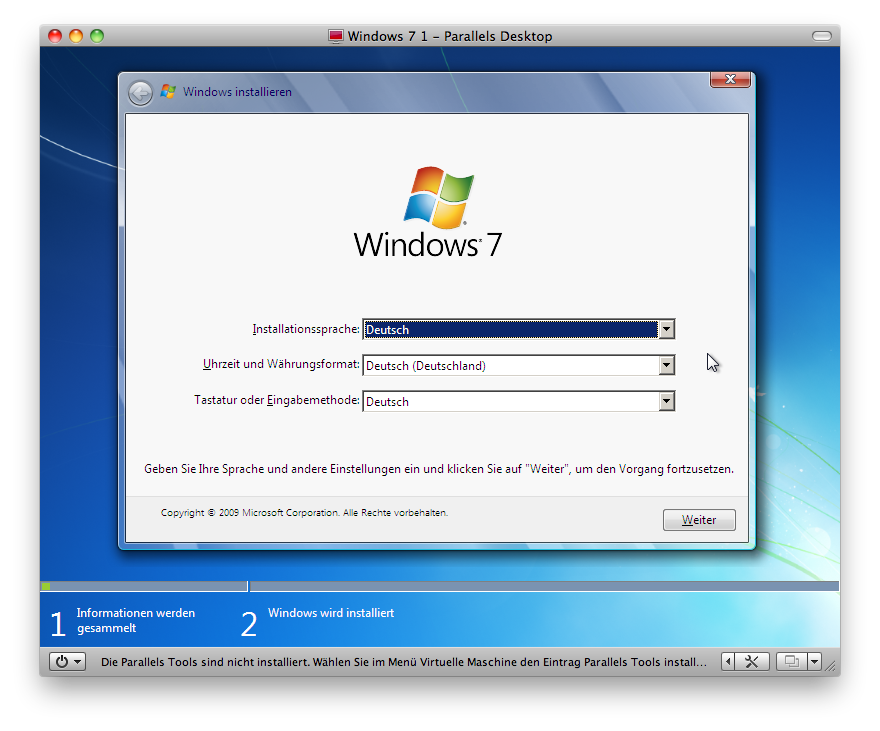Viewport: 880px width, 731px height.
Task: Click the Parallels Tools wrench icon
Action: point(752,661)
